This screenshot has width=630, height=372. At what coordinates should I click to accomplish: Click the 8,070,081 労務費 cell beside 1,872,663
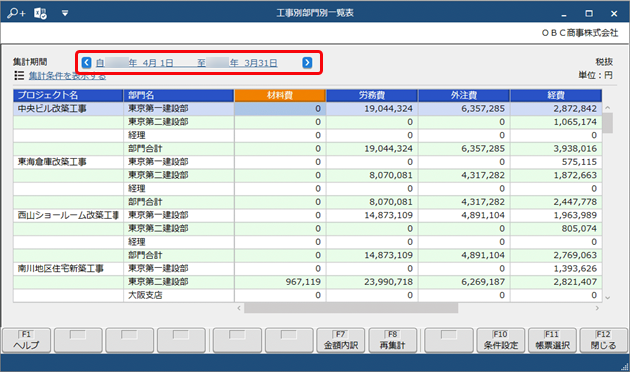[x=372, y=175]
